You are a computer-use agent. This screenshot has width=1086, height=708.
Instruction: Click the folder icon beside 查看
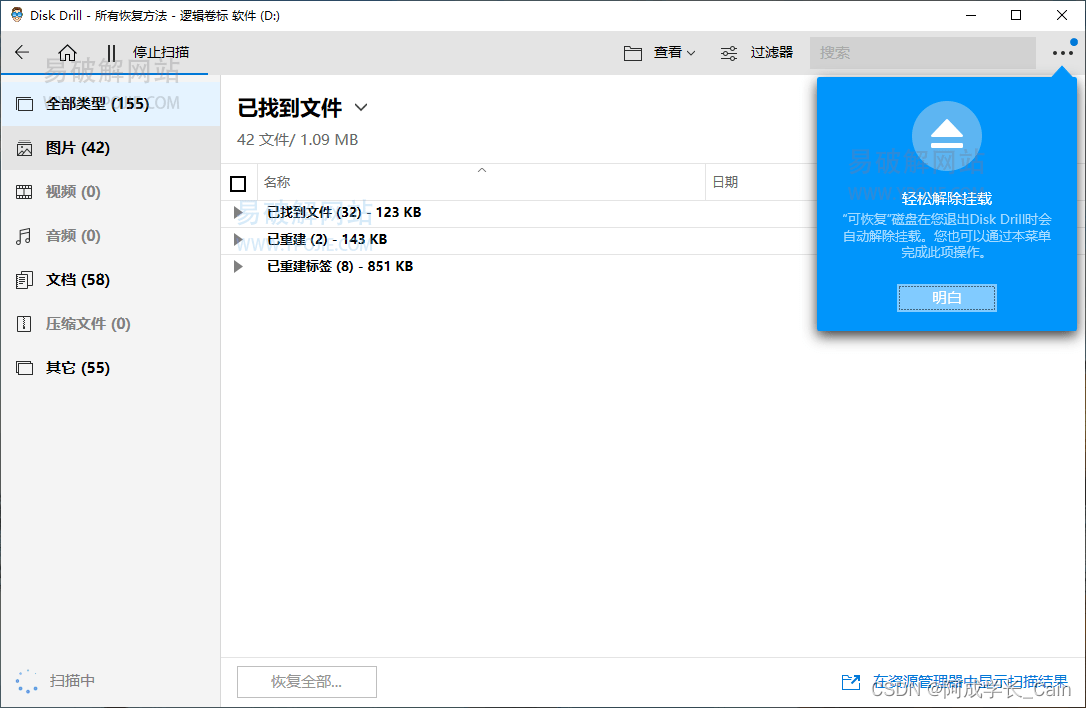click(632, 53)
